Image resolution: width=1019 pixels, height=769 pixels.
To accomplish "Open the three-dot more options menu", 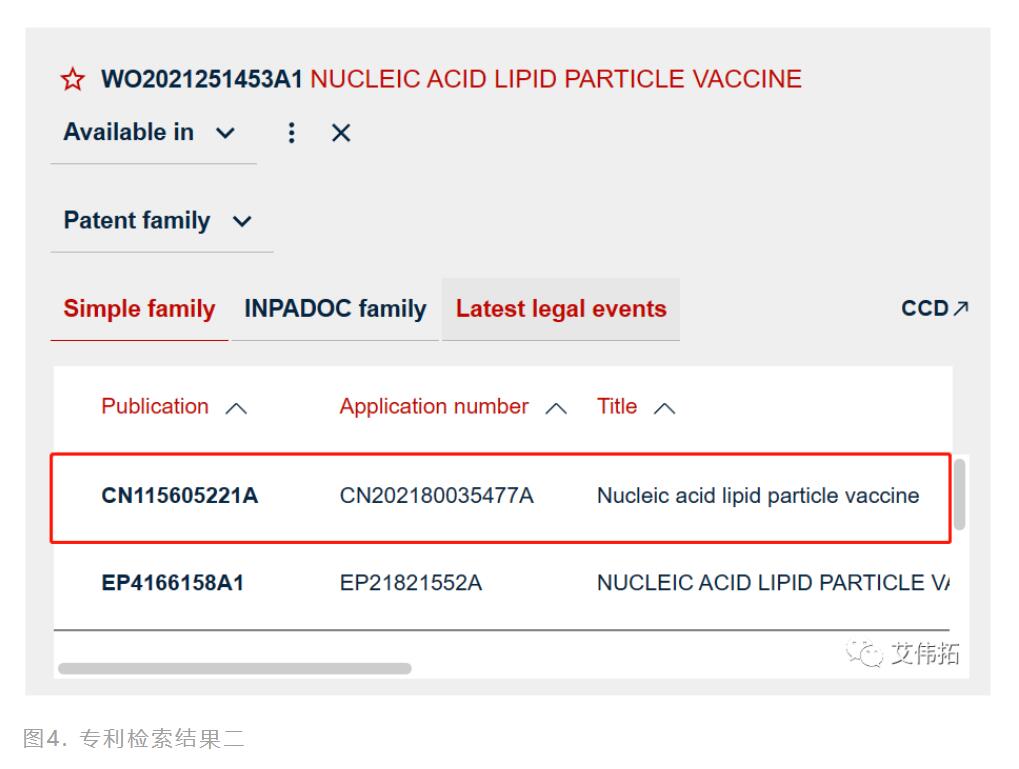I will pyautogui.click(x=292, y=133).
